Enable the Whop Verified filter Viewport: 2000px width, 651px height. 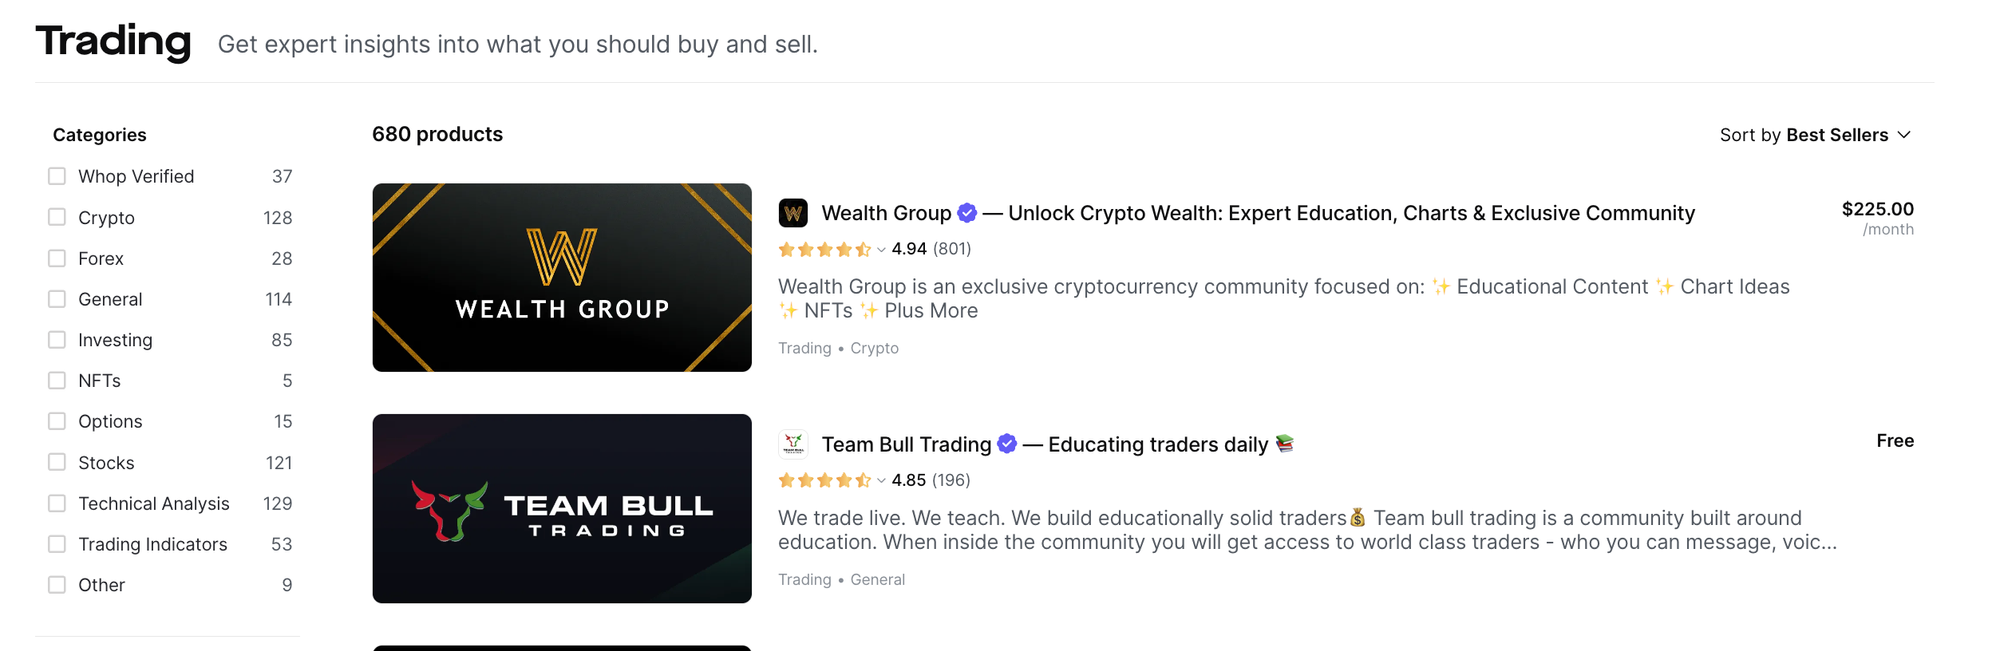(x=56, y=176)
